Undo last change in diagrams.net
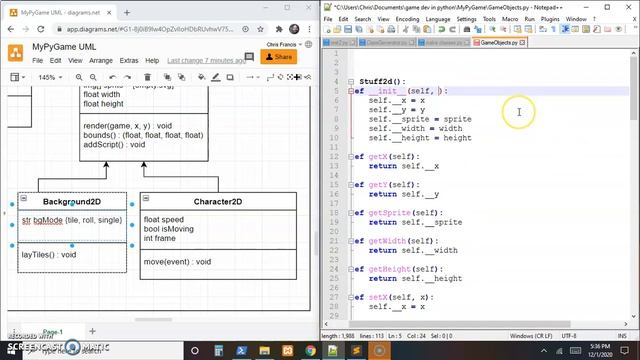Image resolution: width=640 pixels, height=360 pixels. 113,77
